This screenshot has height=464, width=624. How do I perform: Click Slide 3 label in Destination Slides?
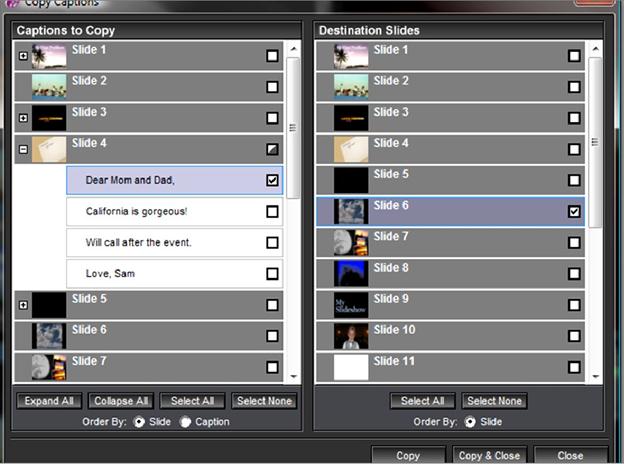[391, 112]
